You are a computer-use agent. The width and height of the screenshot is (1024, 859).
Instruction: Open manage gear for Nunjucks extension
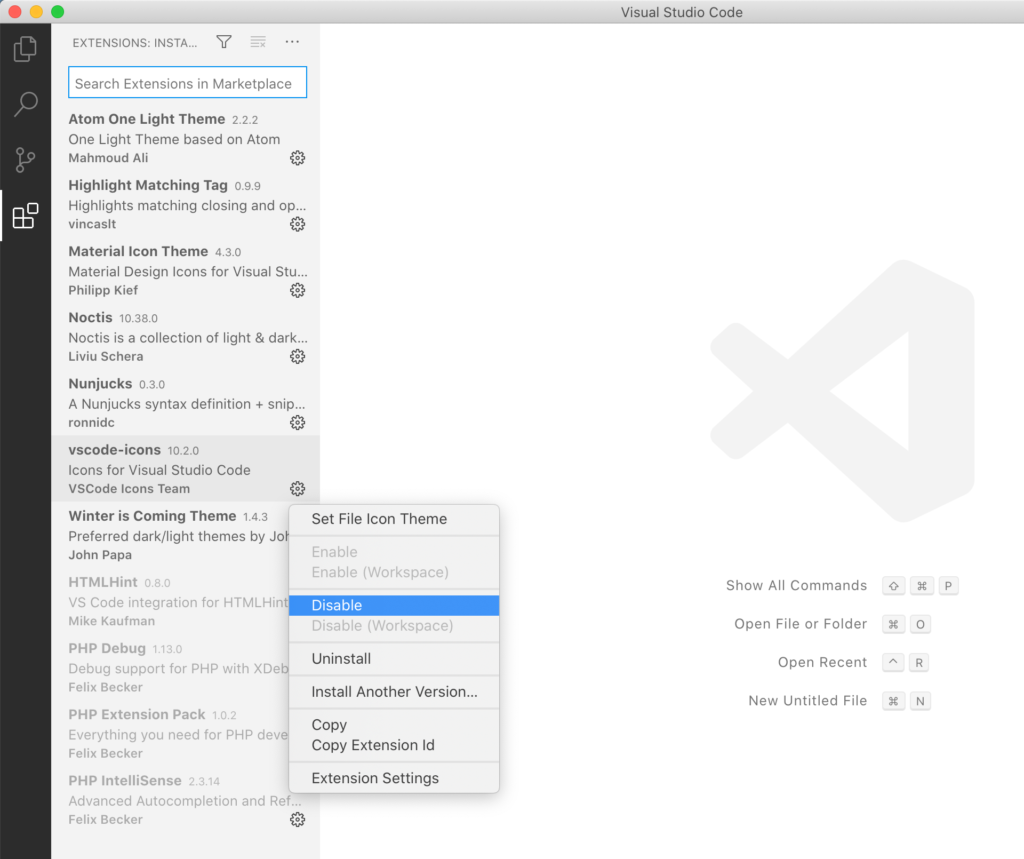[x=297, y=423]
